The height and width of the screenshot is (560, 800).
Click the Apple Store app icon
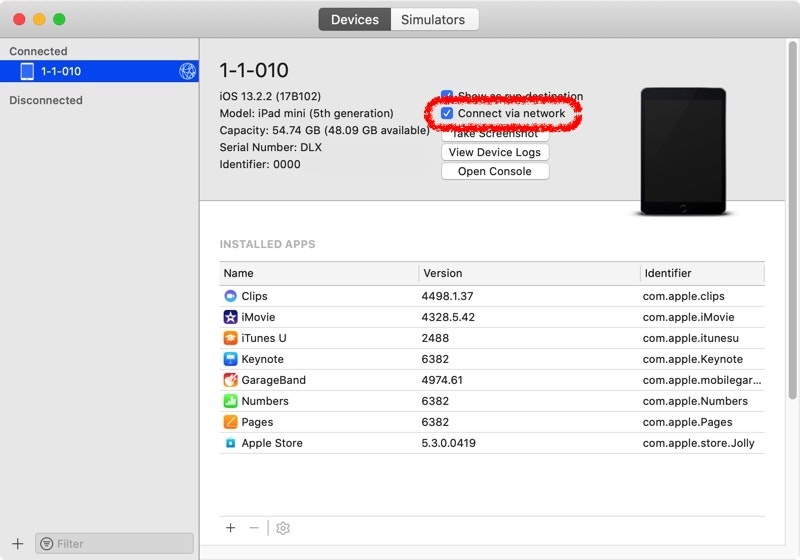tap(230, 443)
